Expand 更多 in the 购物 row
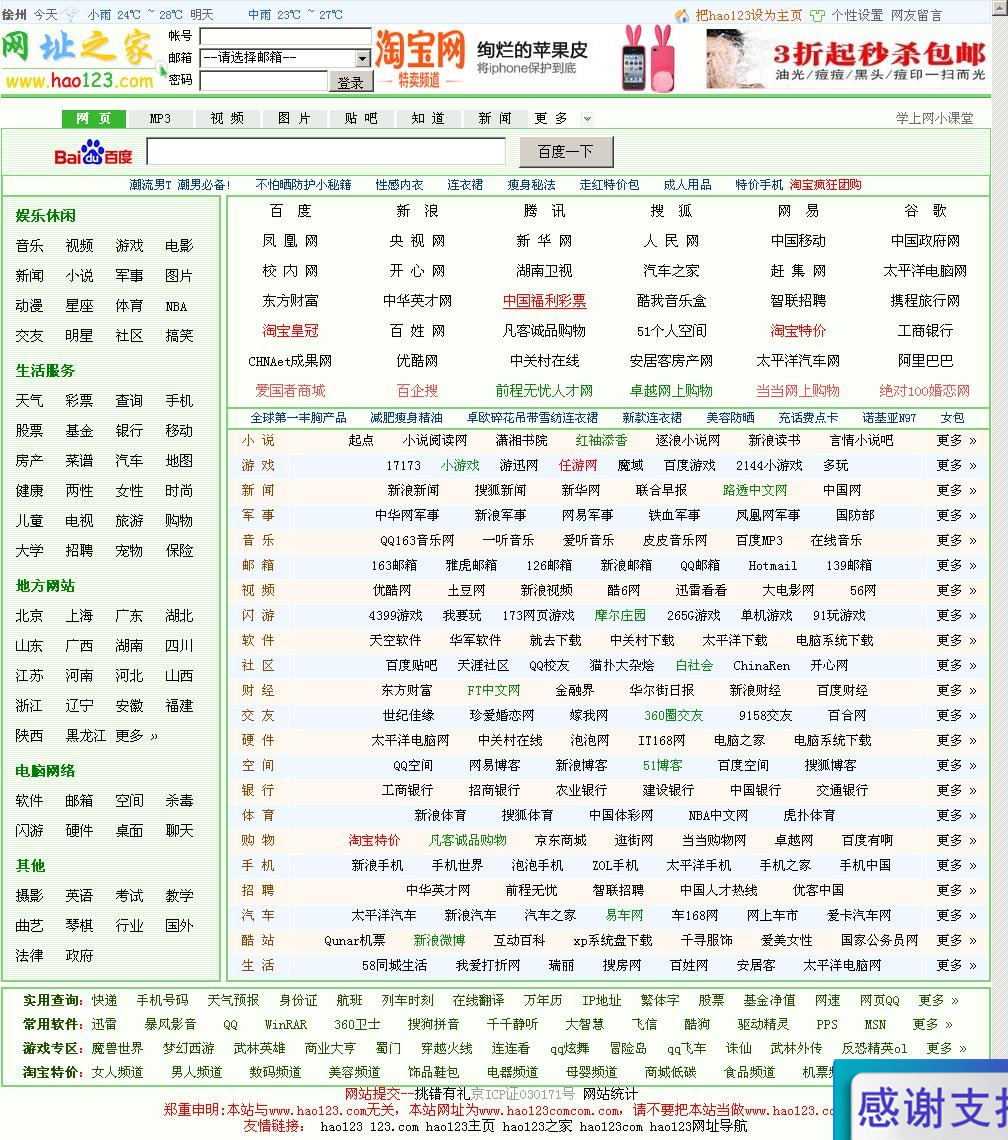The height and width of the screenshot is (1140, 1008). coord(956,840)
